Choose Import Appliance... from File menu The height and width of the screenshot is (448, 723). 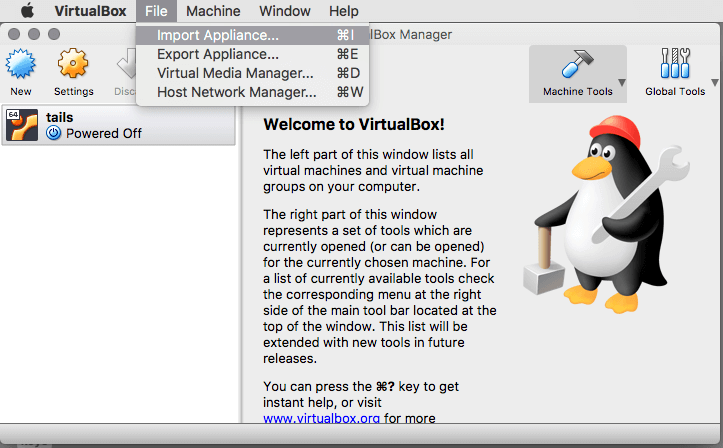(253, 35)
